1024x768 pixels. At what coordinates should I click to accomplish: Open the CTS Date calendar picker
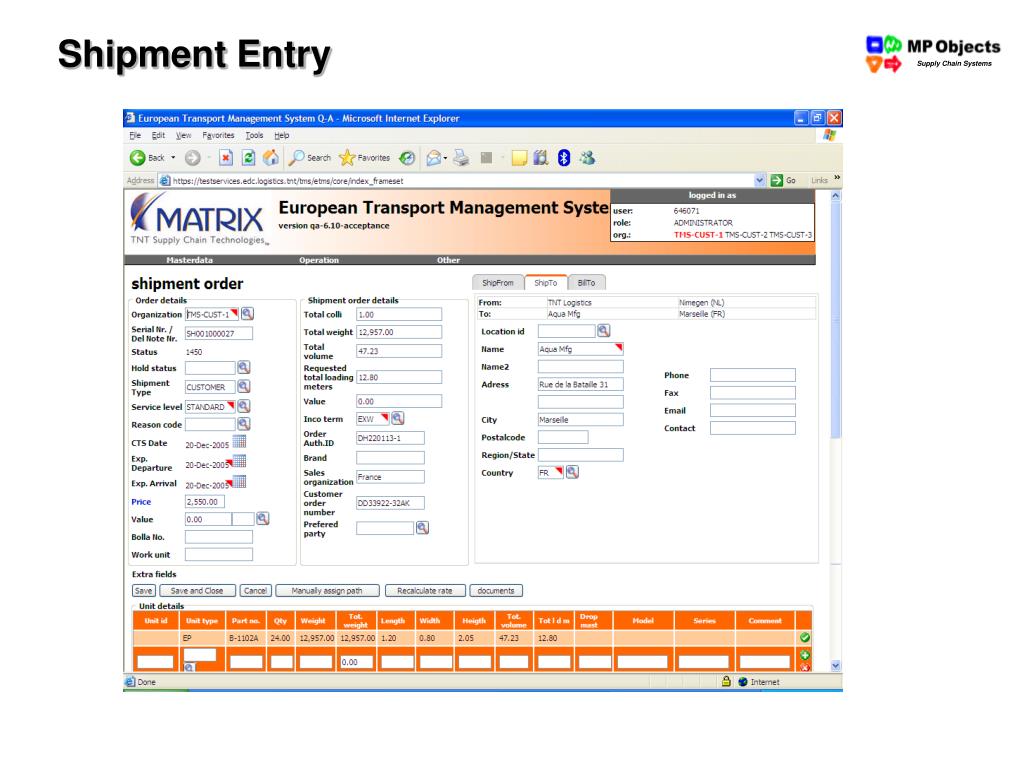tap(239, 442)
